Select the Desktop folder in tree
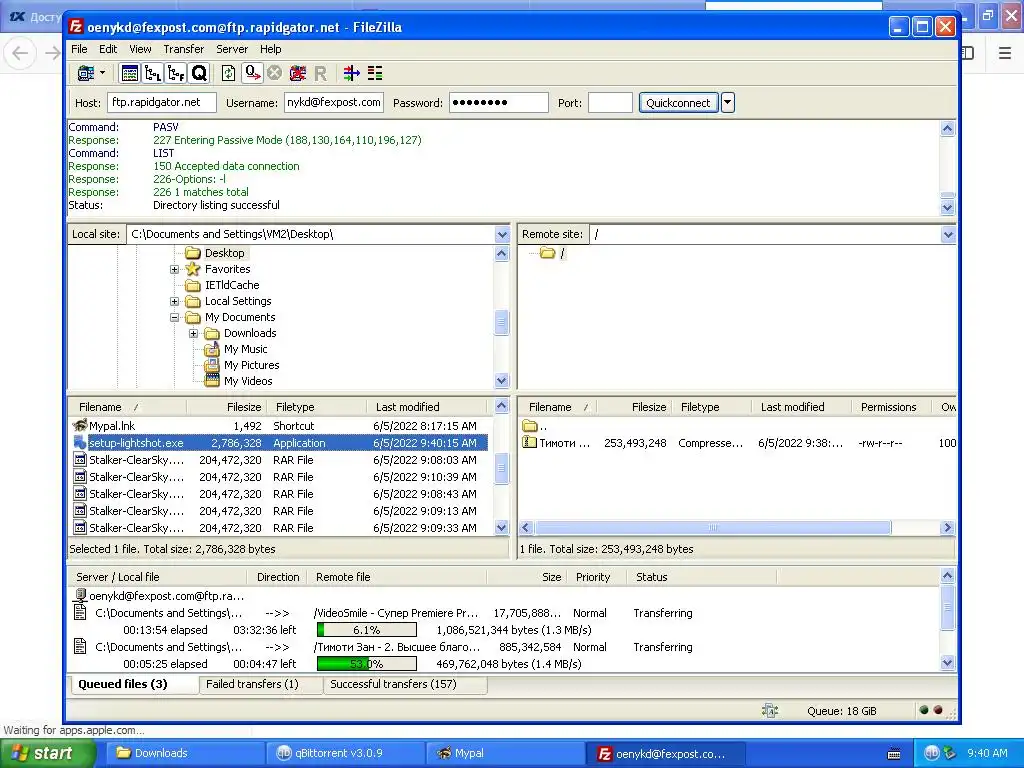Image resolution: width=1024 pixels, height=768 pixels. [x=224, y=253]
